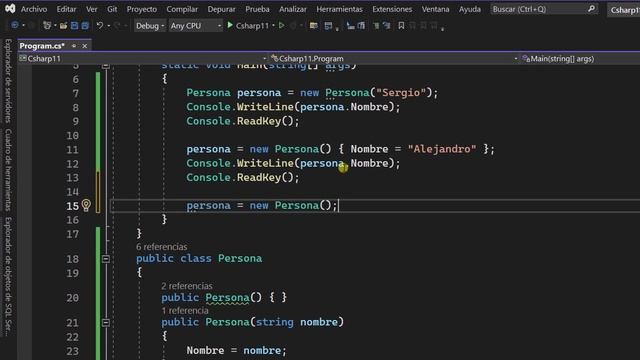Click the lightbulb quick actions icon on line 15
The image size is (640, 360).
click(86, 205)
